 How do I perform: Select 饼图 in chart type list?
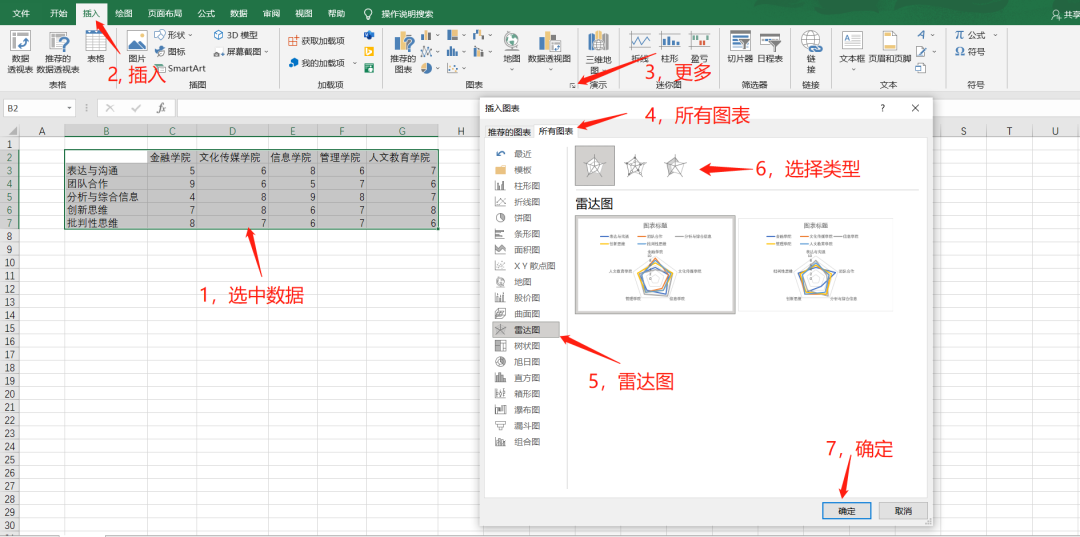click(522, 218)
